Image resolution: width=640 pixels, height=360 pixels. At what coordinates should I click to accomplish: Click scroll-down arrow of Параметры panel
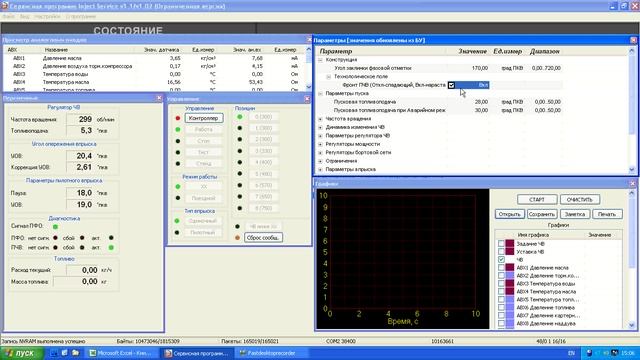[x=632, y=169]
